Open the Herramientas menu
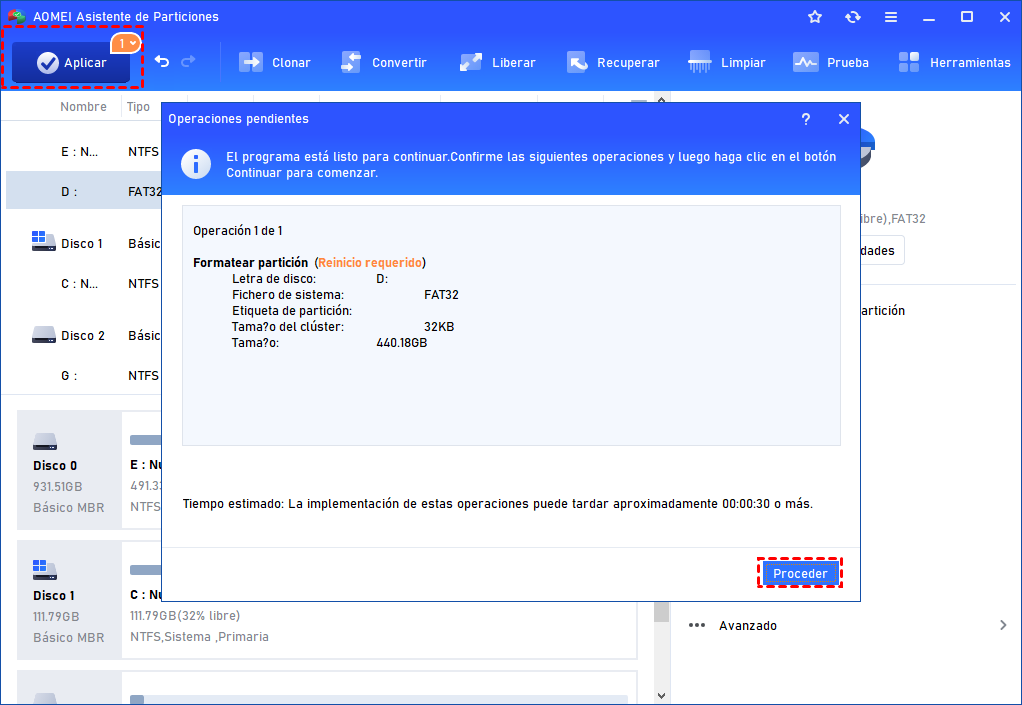This screenshot has width=1022, height=705. [954, 62]
